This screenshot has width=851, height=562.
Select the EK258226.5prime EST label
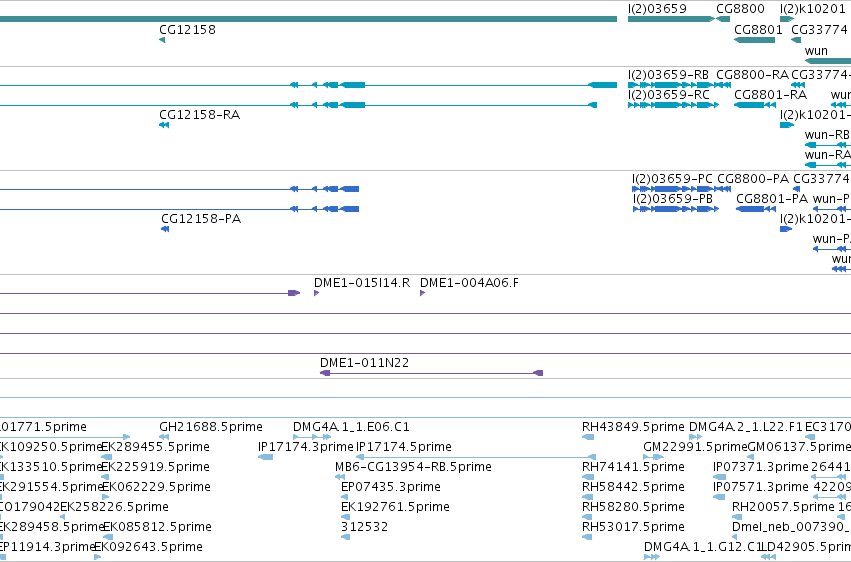[x=114, y=507]
